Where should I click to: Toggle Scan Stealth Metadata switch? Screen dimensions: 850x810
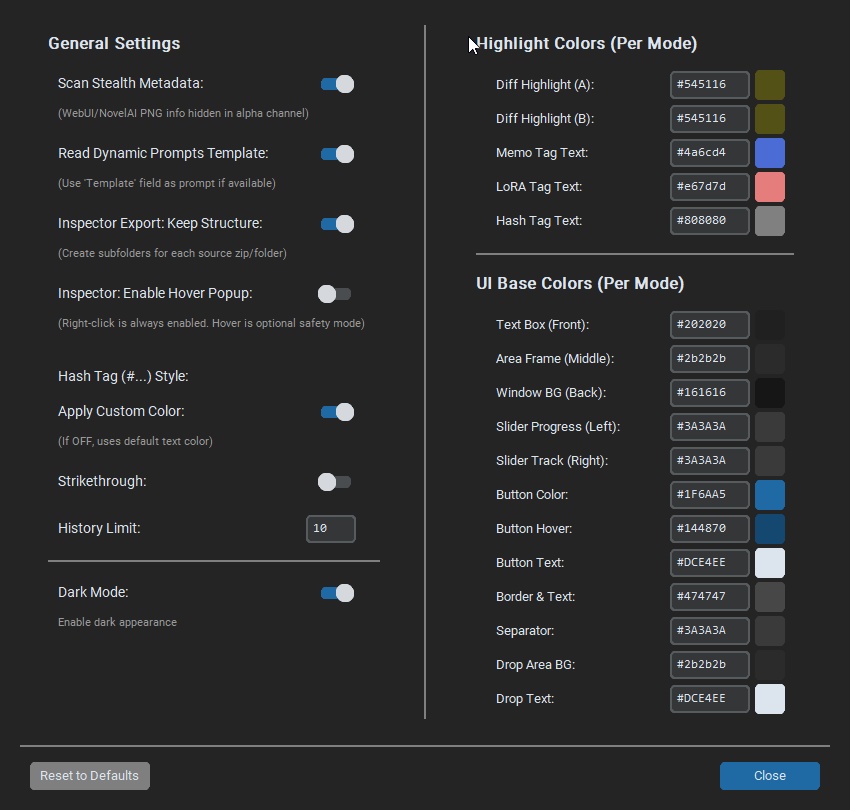[337, 84]
